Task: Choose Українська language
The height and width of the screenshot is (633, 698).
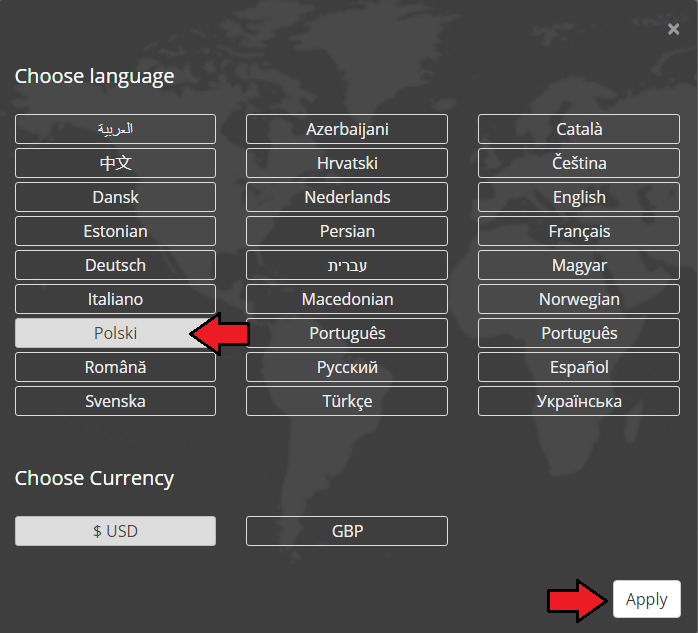Action: tap(579, 401)
